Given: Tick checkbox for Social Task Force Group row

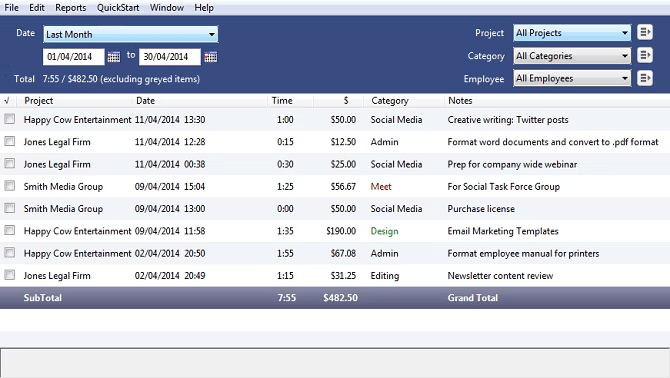Looking at the screenshot, I should (x=9, y=185).
